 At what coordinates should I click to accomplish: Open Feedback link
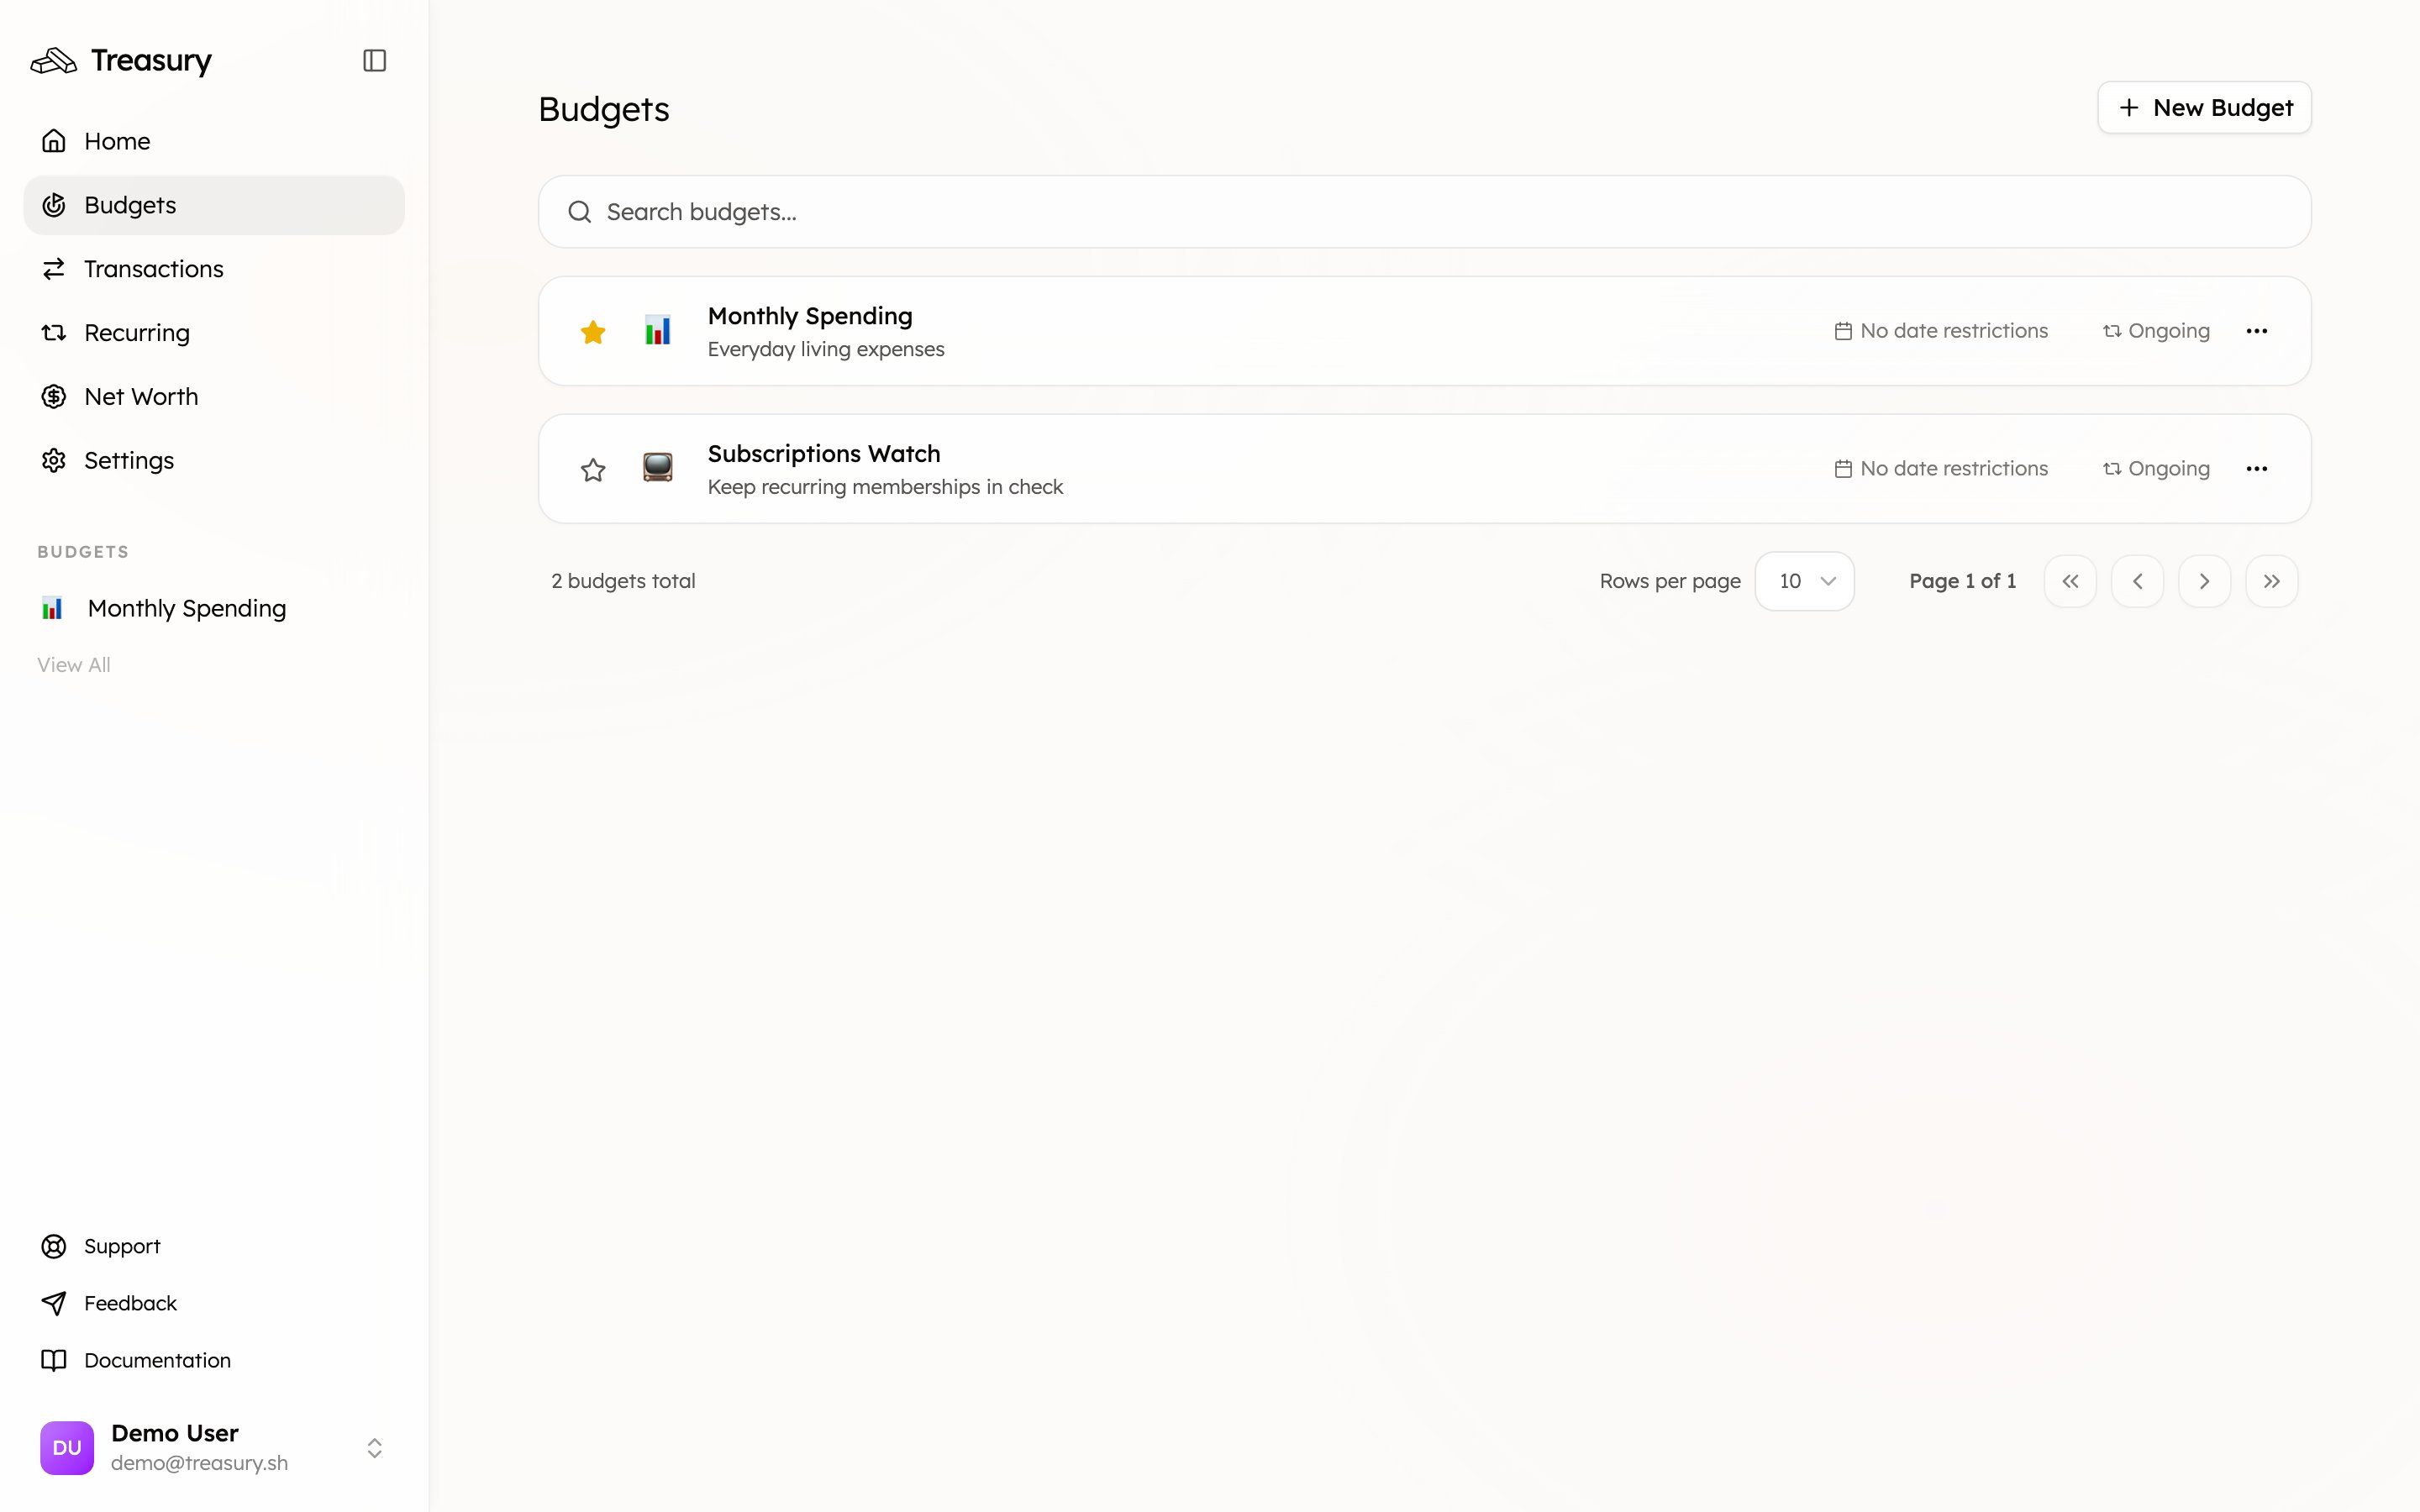coord(130,1303)
